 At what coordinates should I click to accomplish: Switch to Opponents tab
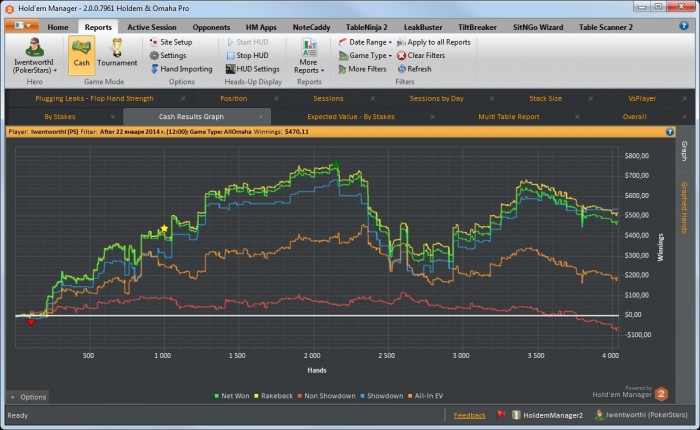pos(211,27)
